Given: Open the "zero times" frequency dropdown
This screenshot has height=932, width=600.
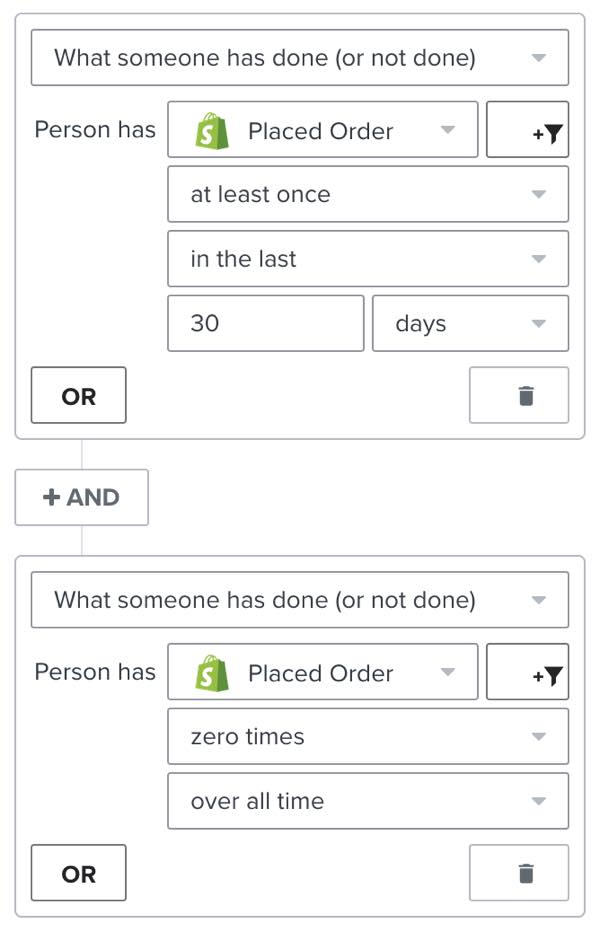Looking at the screenshot, I should (368, 736).
